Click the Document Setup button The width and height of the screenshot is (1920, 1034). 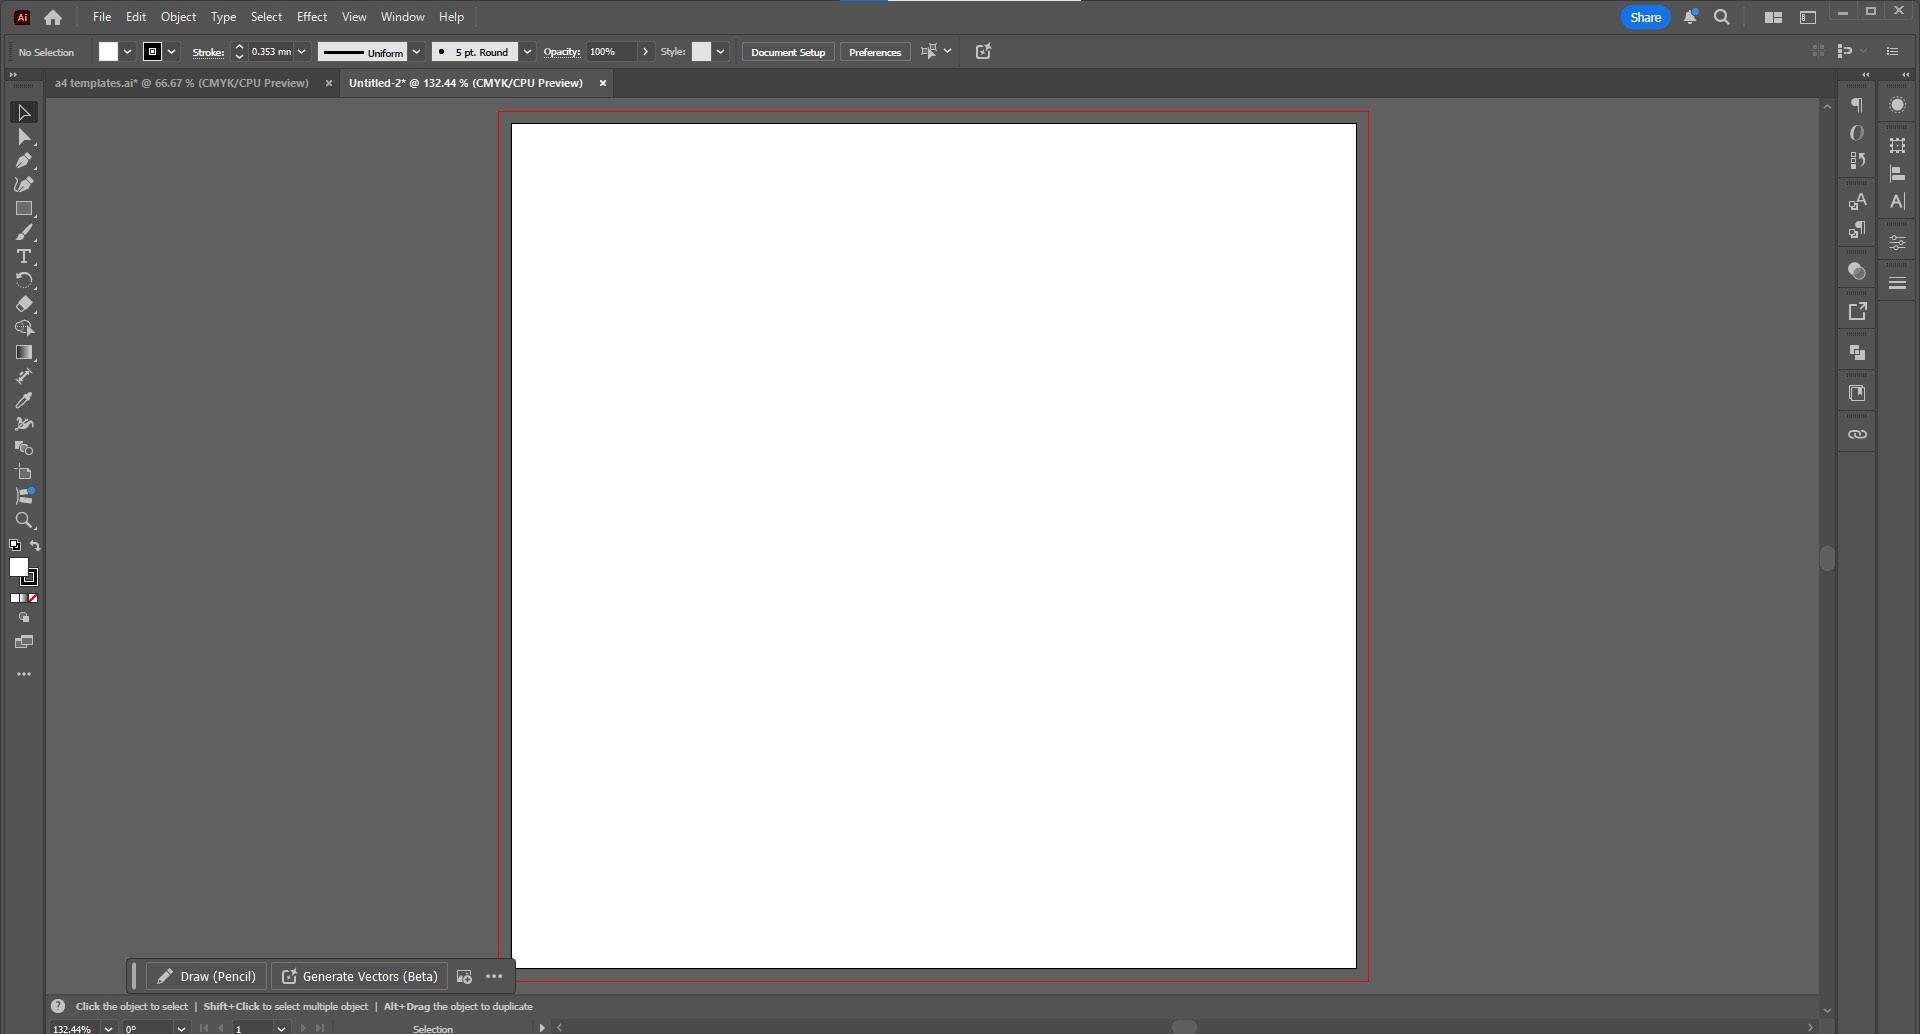pos(788,52)
